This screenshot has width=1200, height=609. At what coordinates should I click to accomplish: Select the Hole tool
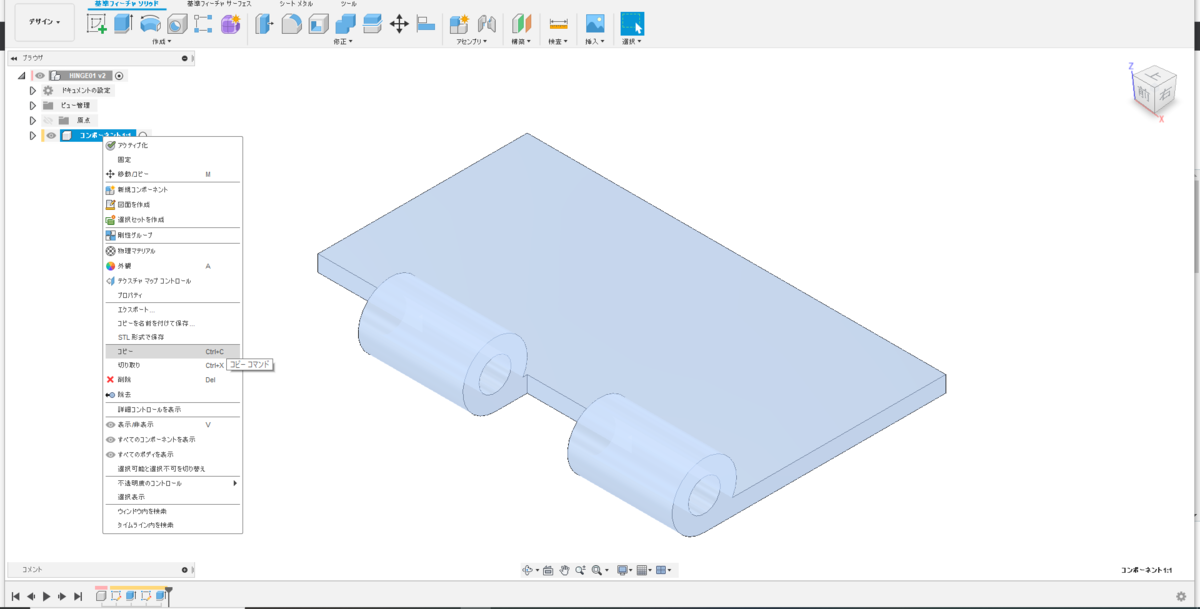[177, 23]
